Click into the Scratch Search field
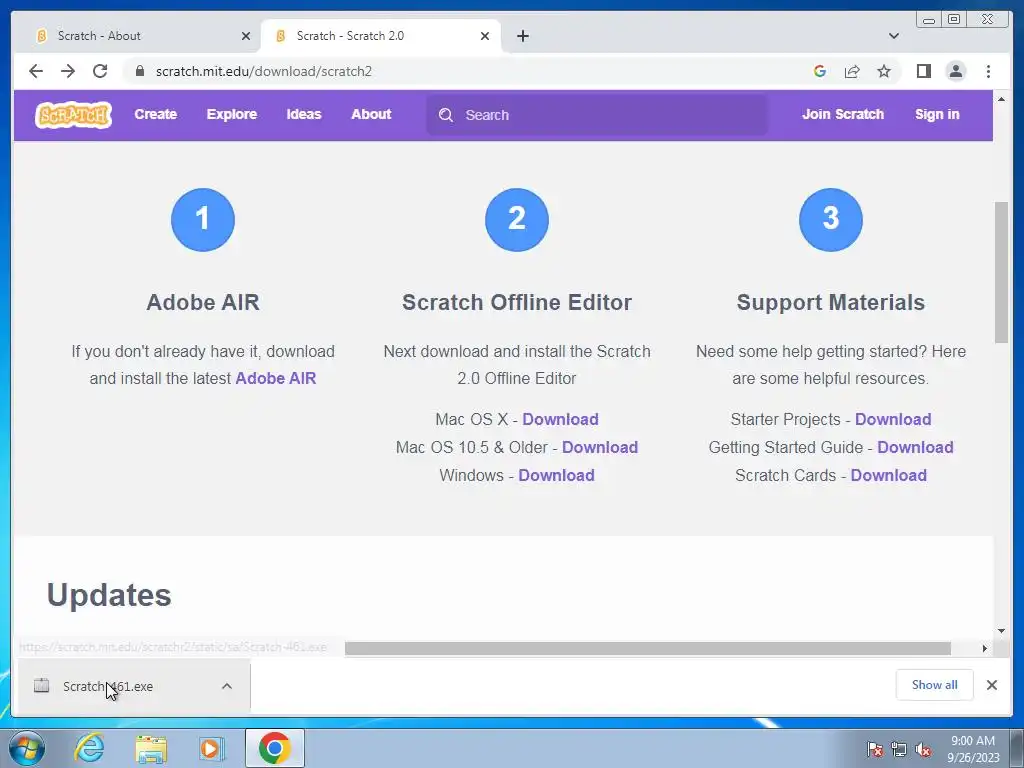The width and height of the screenshot is (1024, 768). coord(597,115)
